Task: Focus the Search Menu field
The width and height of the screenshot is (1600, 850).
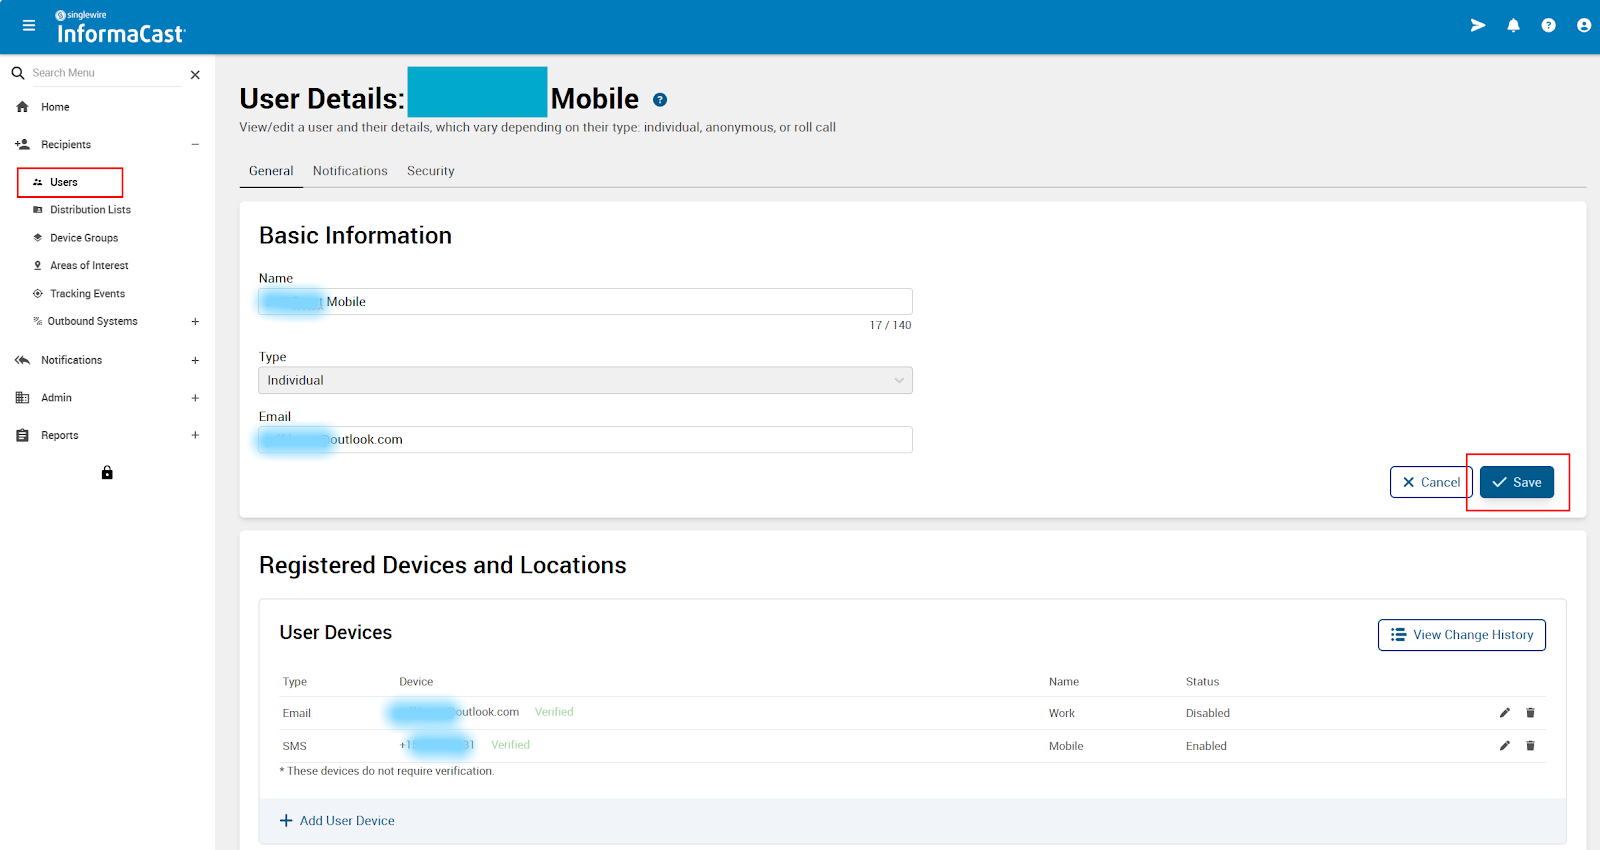Action: point(105,73)
